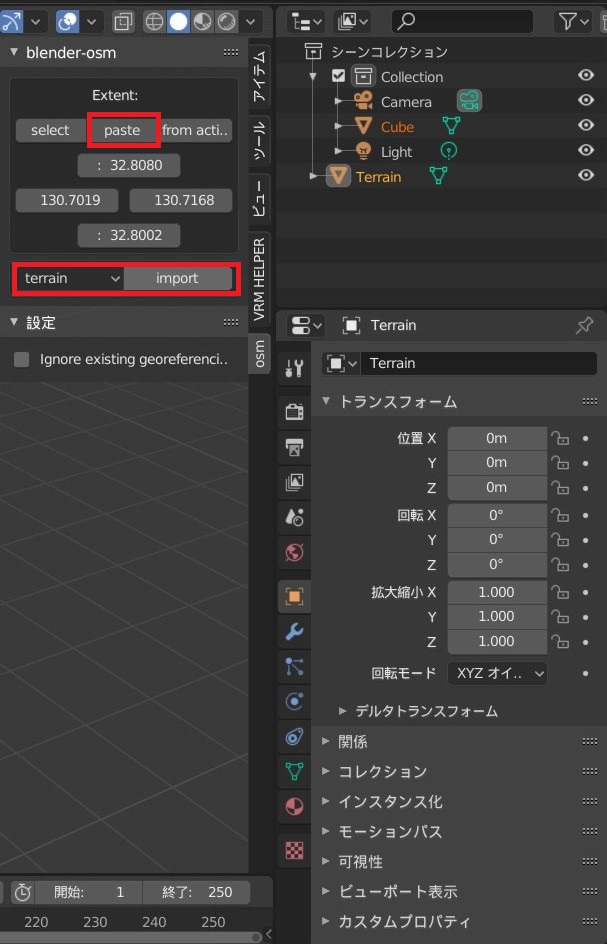The width and height of the screenshot is (607, 944).
Task: Open the outliner filter dropdown
Action: pos(573,22)
